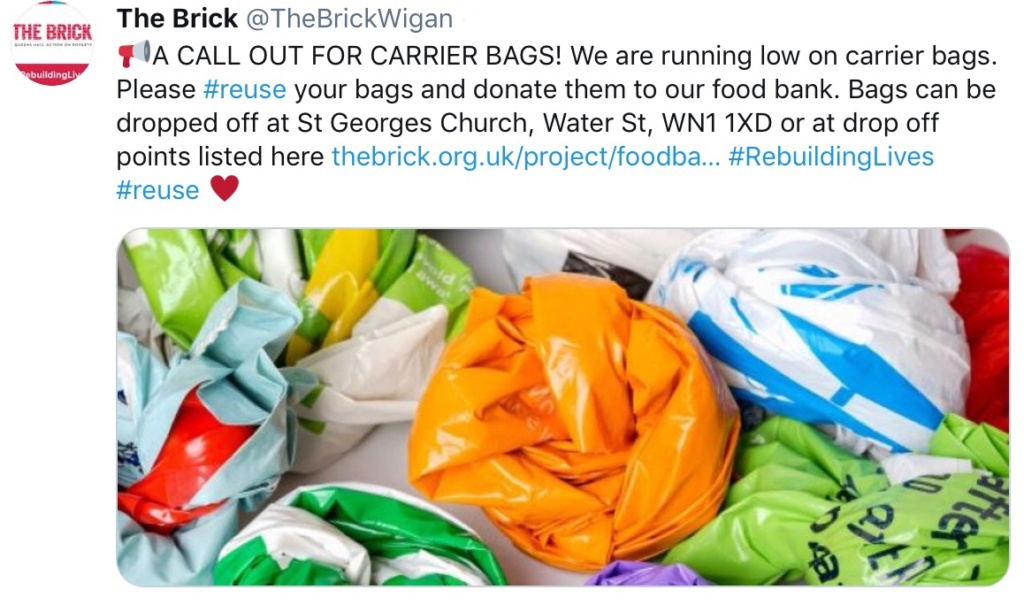Click the megaphone emoji before the tweet text
Viewport: 1024px width, 605px height.
pyautogui.click(x=134, y=55)
